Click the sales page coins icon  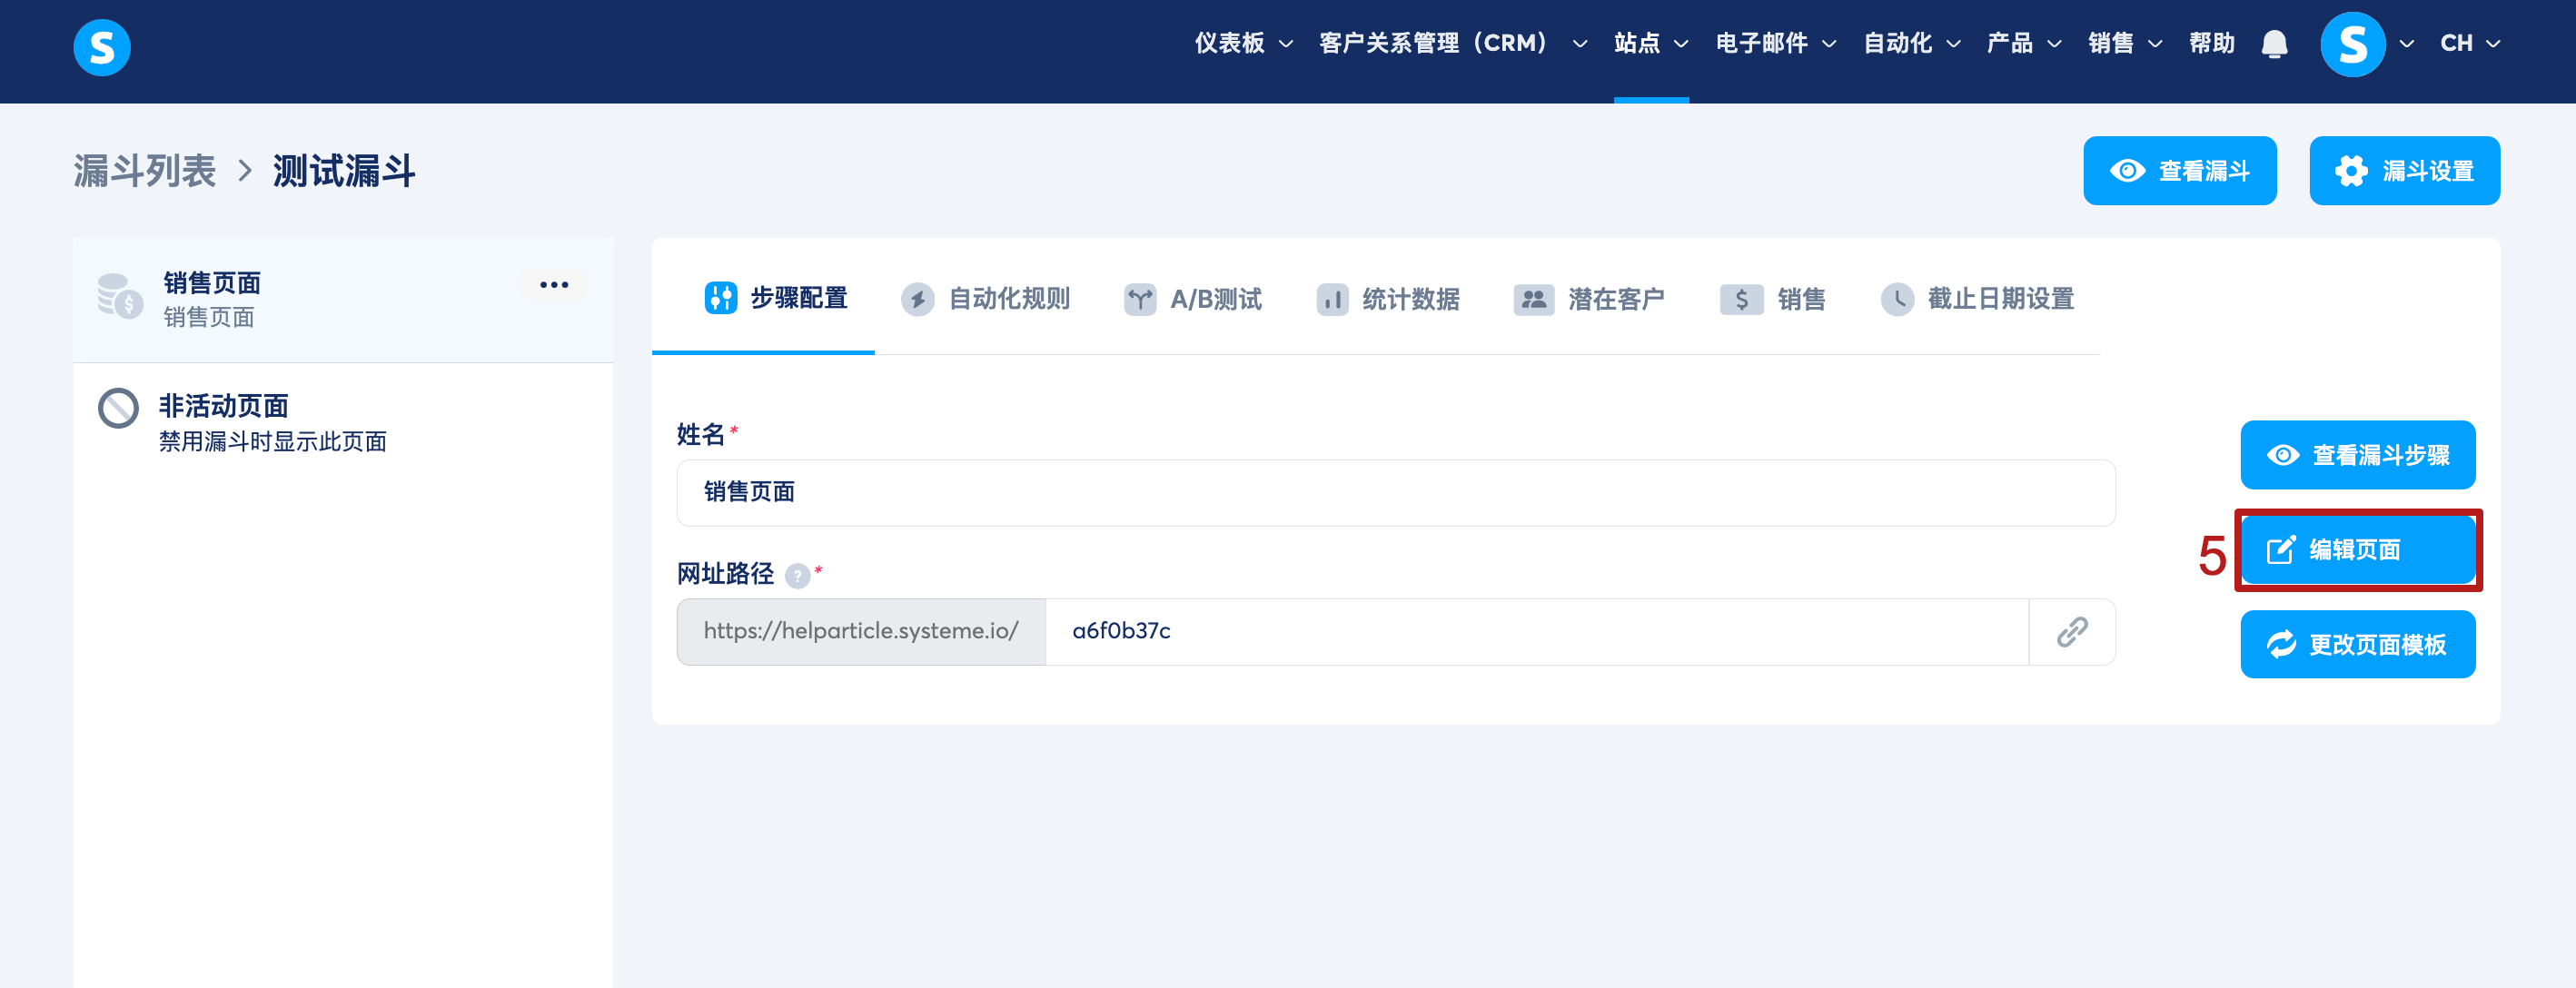[120, 296]
